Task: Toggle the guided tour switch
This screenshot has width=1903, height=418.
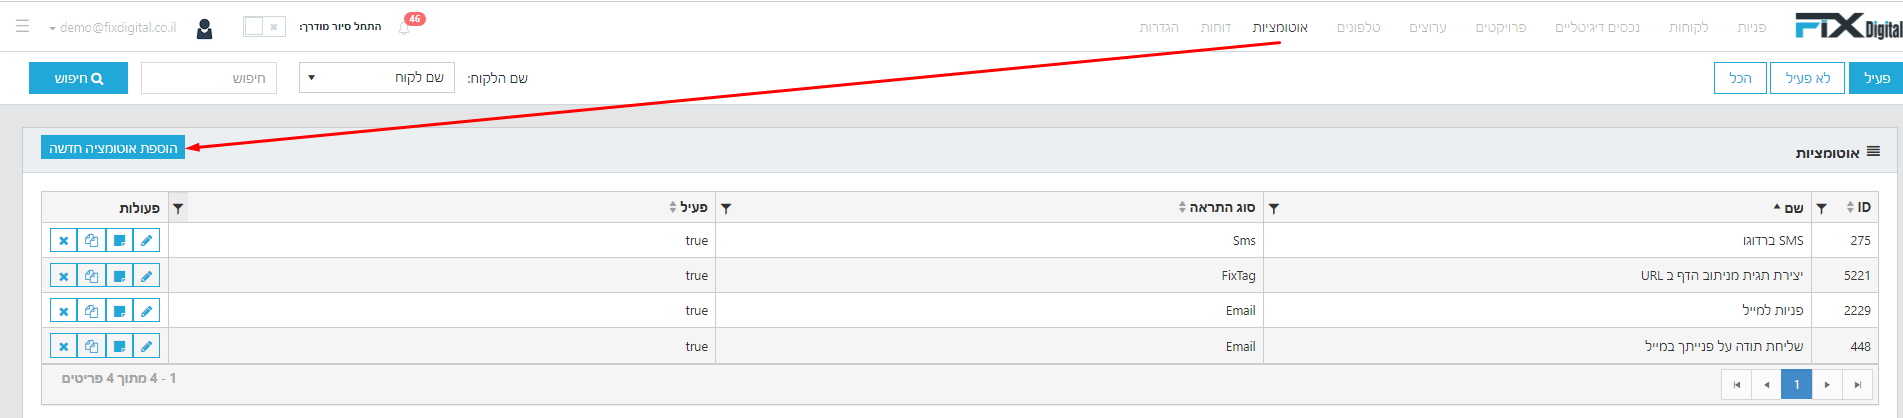Action: (264, 27)
